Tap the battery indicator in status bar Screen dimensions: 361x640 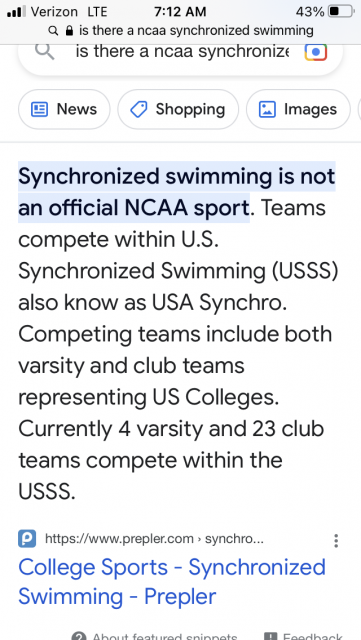(x=341, y=11)
